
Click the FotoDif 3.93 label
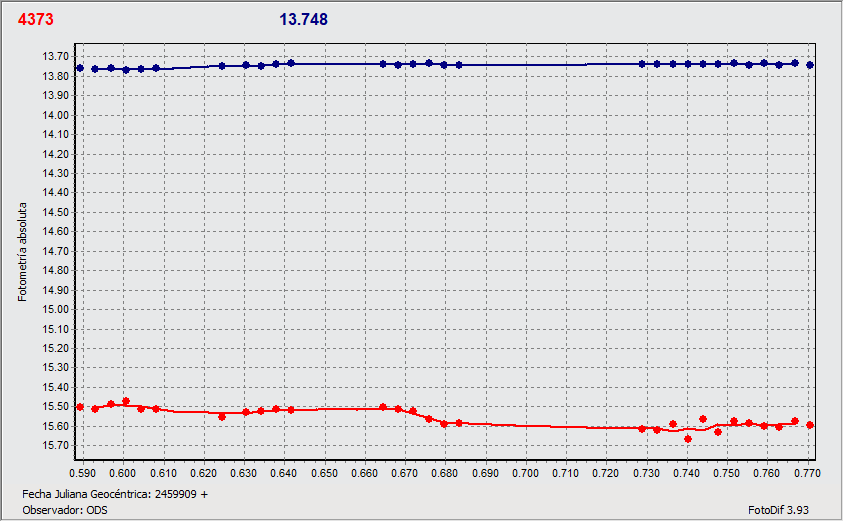(778, 510)
